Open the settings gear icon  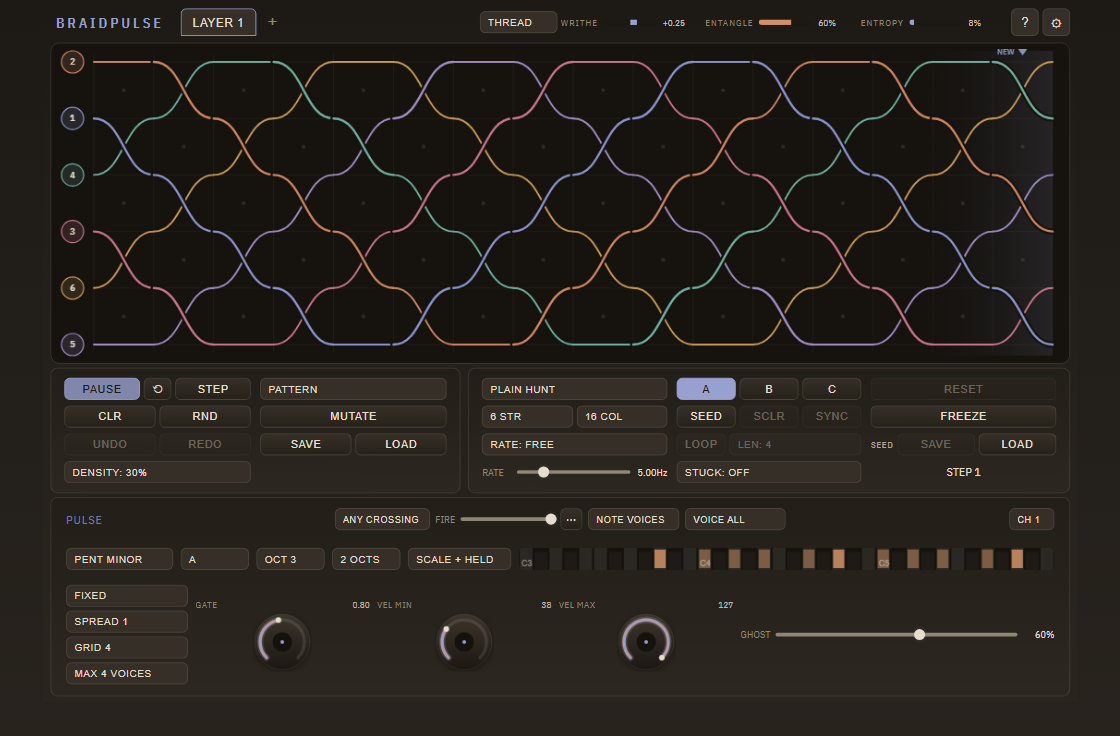[x=1056, y=22]
